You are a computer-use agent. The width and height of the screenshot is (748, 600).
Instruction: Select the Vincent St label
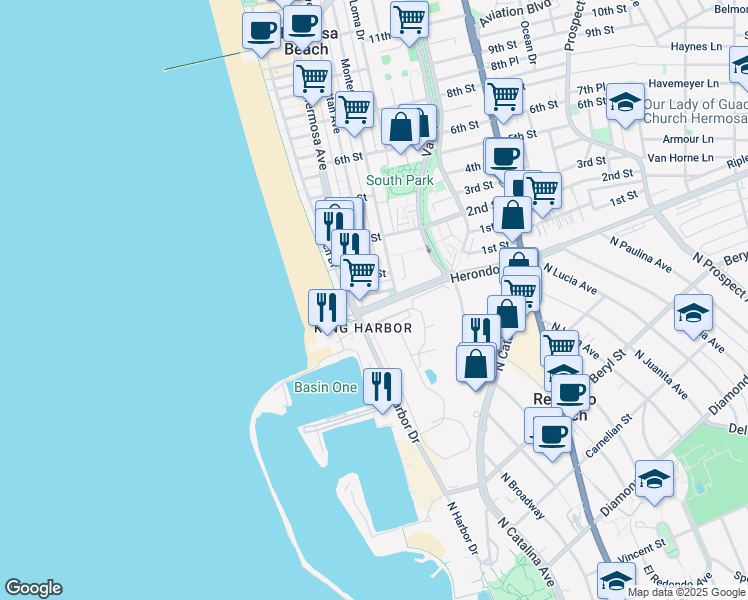(x=641, y=550)
